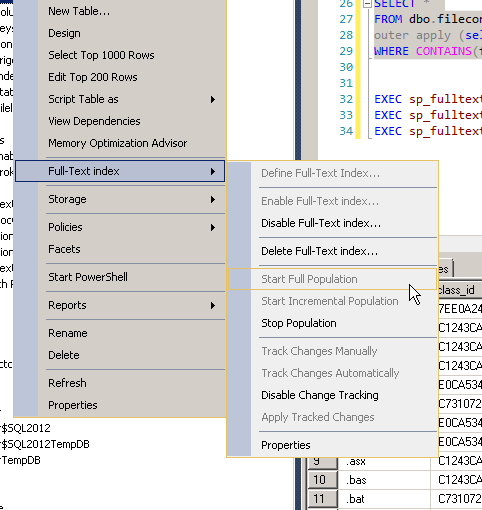Click line 34 EXEC statement in editor
The height and width of the screenshot is (510, 482).
pos(428,131)
